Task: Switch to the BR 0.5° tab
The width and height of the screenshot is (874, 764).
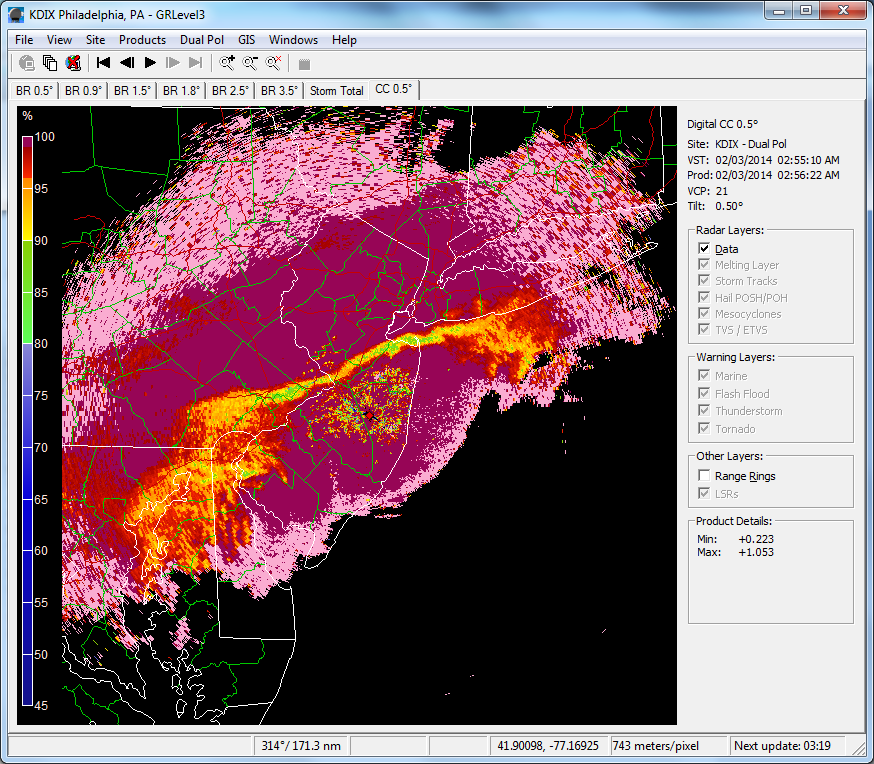Action: click(35, 91)
